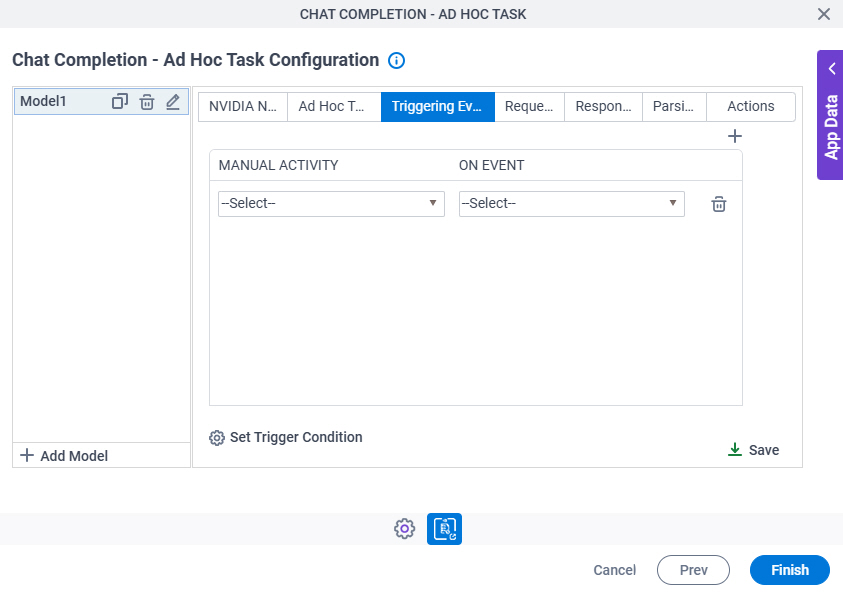Open the bottom gear settings icon
843x592 pixels.
pos(404,529)
